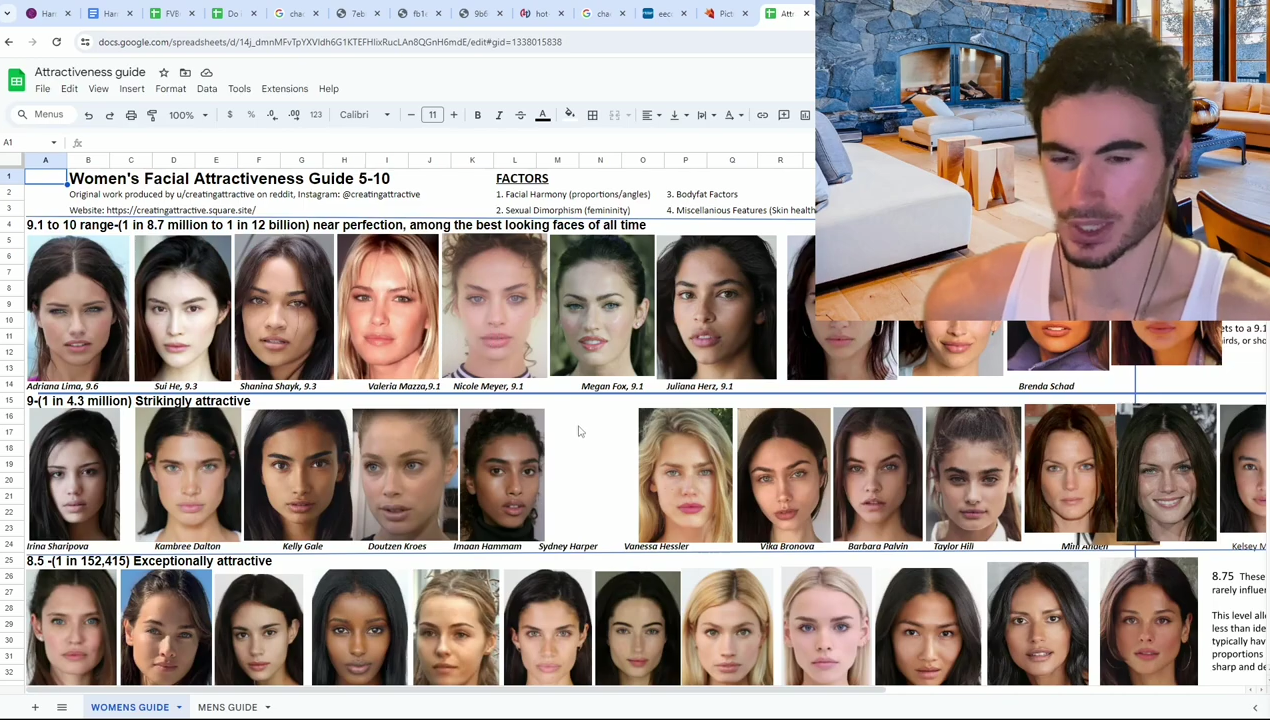Star the Attractiveness guide document
This screenshot has width=1270, height=720.
(x=164, y=72)
